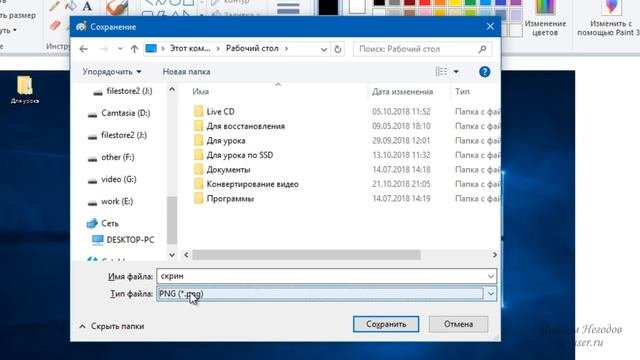Open the 'Упорядочить' menu
Screen dimensions: 640x360
[x=112, y=72]
